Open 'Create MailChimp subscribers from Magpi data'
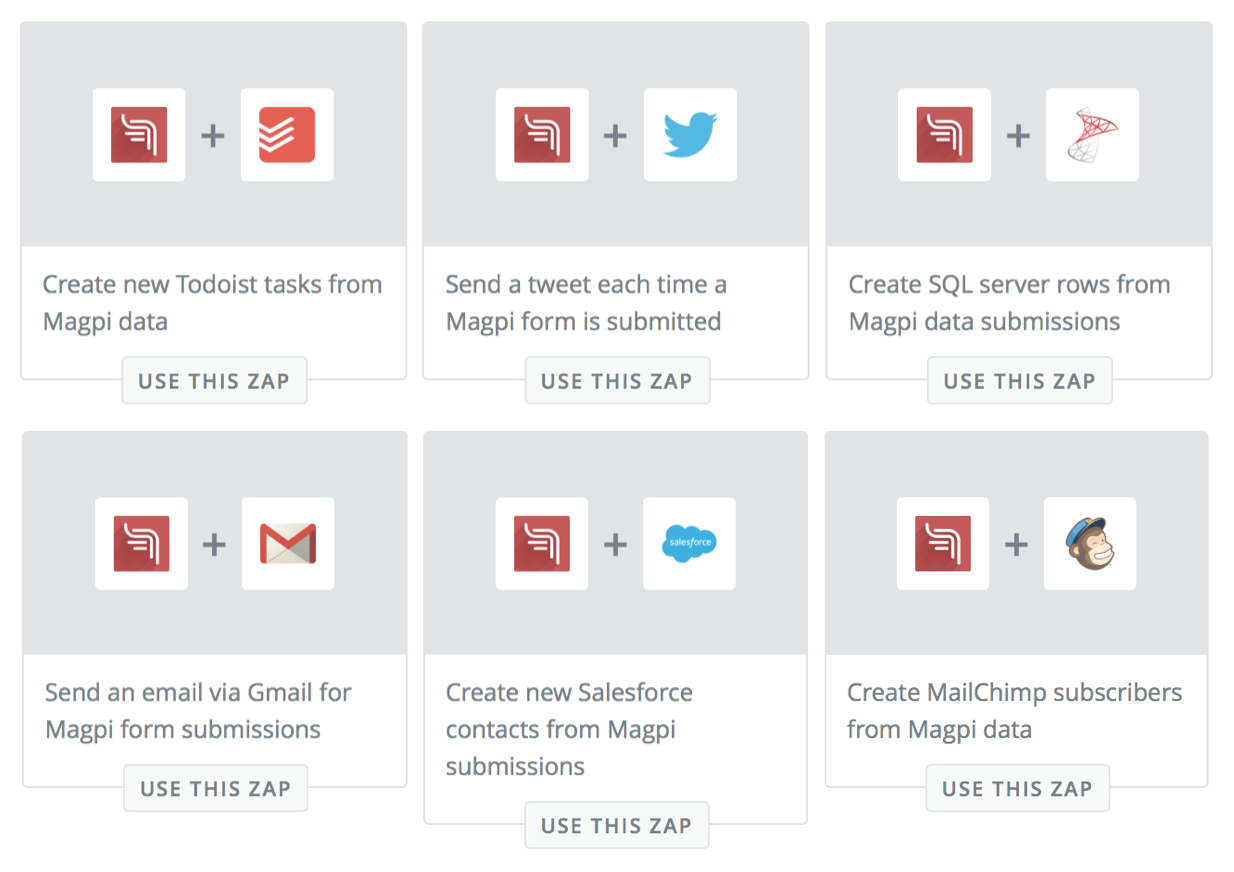1234x872 pixels. 1014,711
